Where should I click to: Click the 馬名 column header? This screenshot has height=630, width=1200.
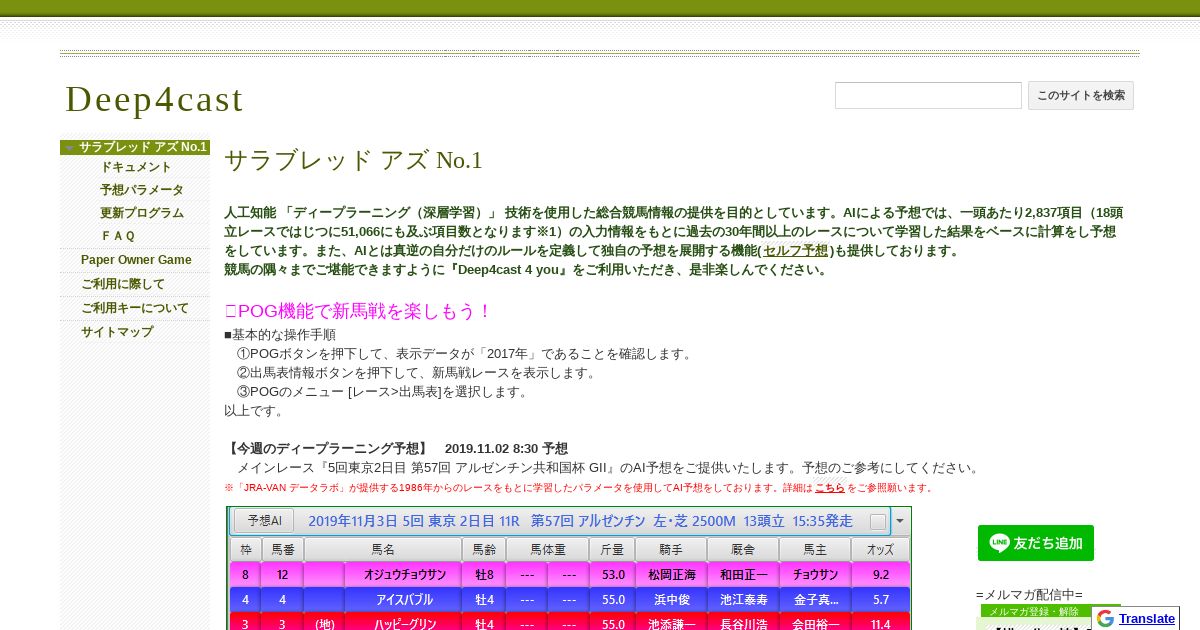point(383,549)
